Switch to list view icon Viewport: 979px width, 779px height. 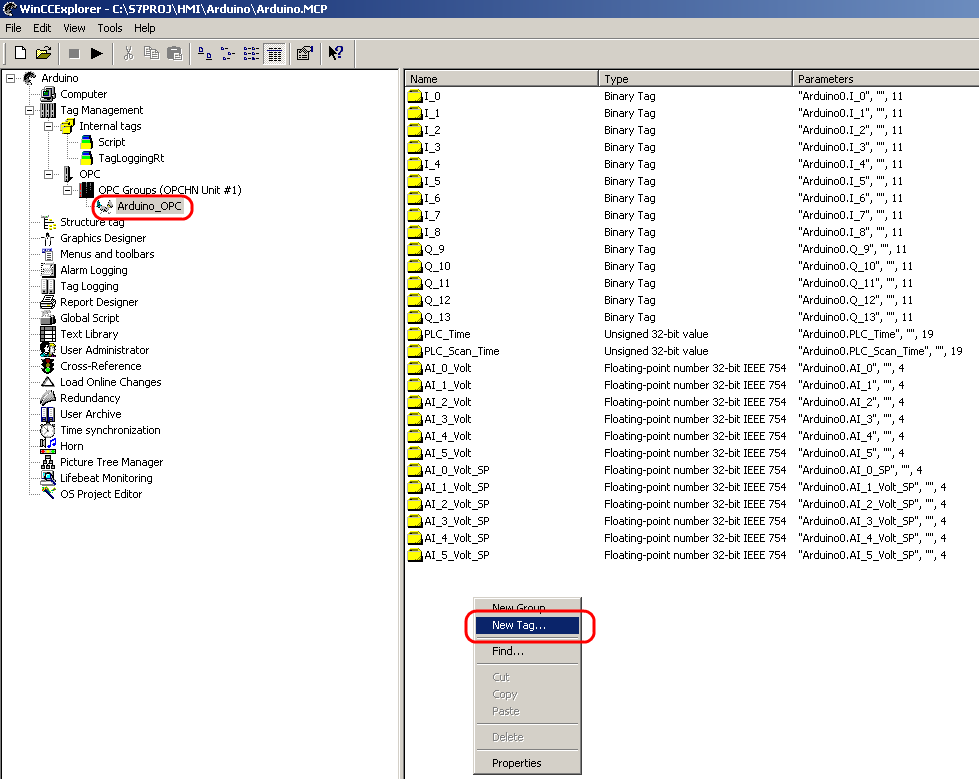[251, 54]
